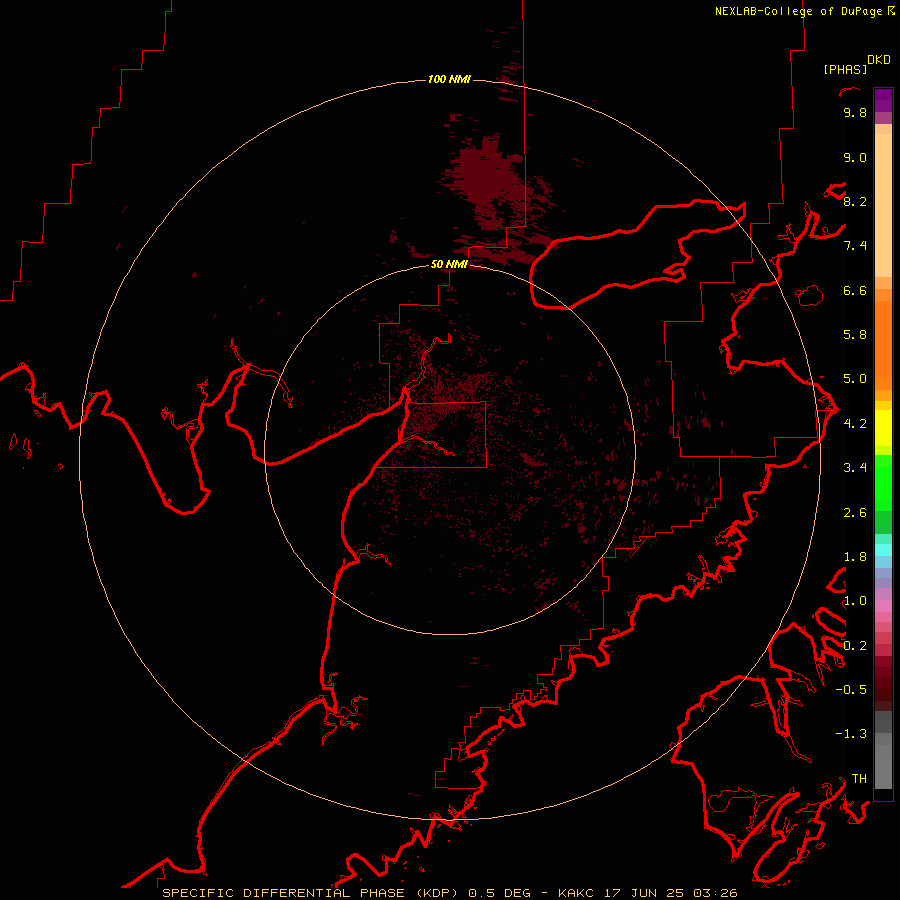Click the KAKC radar site identifier
This screenshot has width=900, height=900.
[577, 893]
